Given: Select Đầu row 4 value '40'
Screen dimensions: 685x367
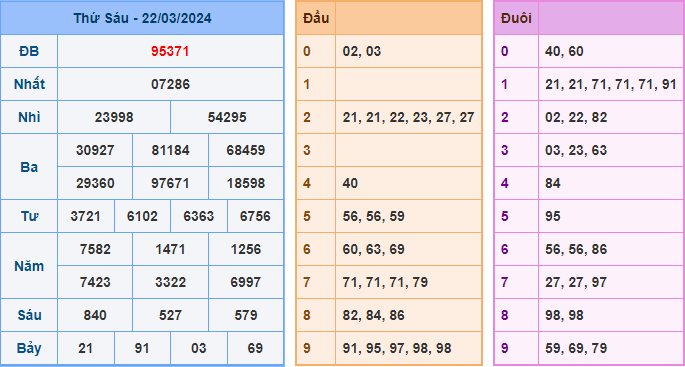Looking at the screenshot, I should (350, 184).
